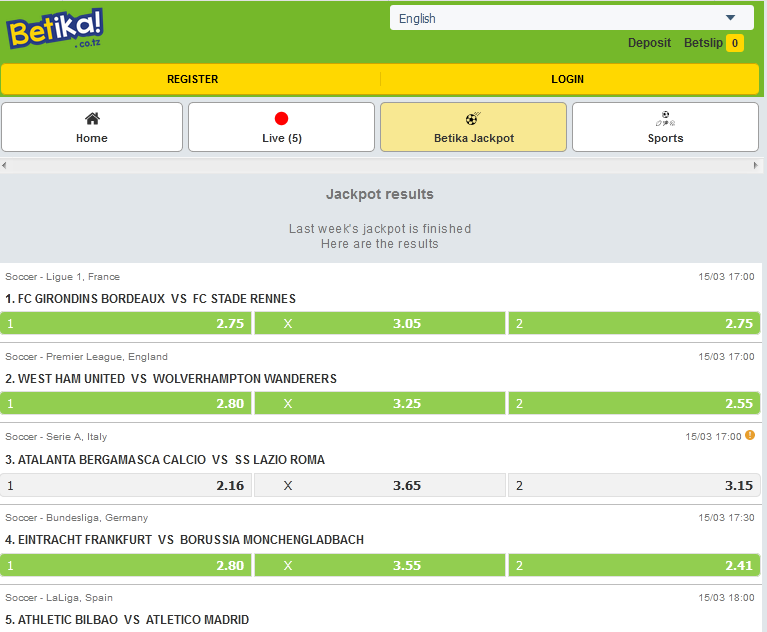
Task: Select draw 3.55 for Frankfurt match
Action: pos(380,565)
